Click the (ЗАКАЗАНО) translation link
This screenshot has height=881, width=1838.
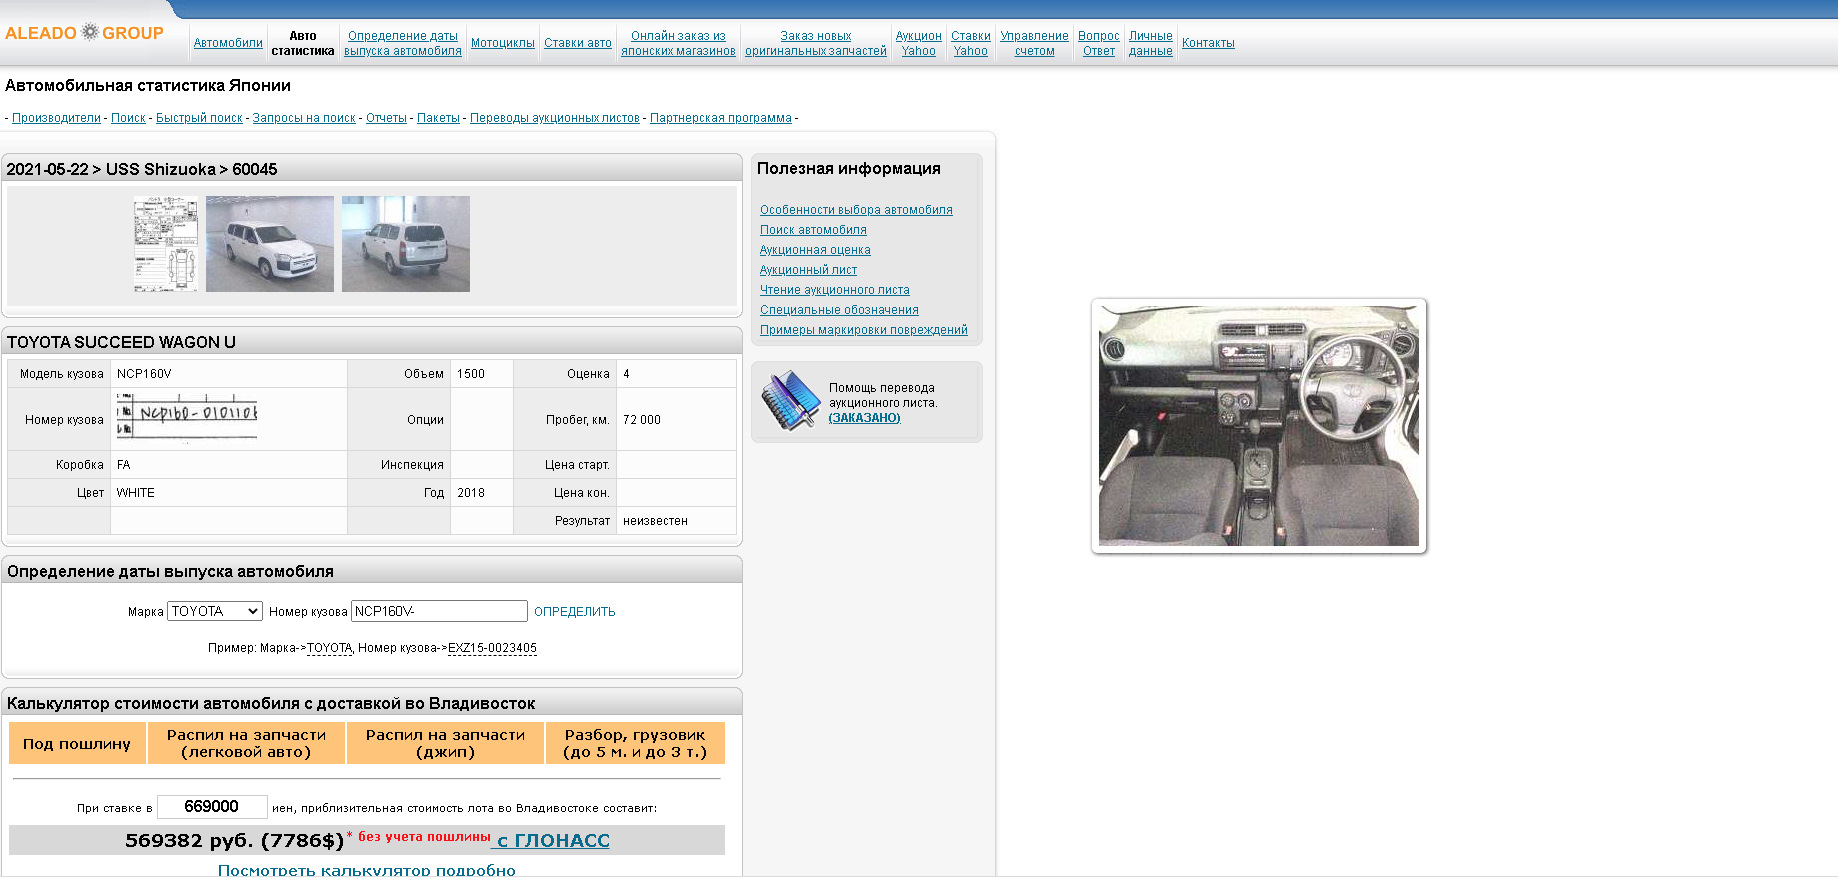click(x=864, y=418)
